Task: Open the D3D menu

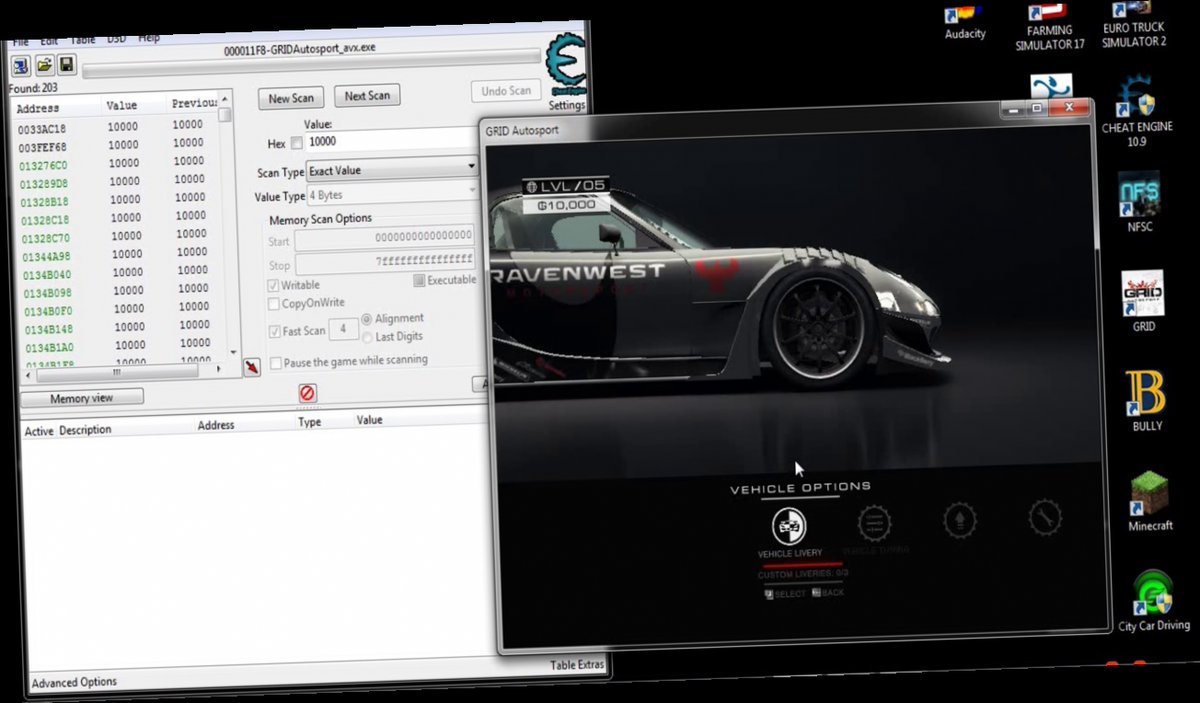Action: click(x=116, y=39)
